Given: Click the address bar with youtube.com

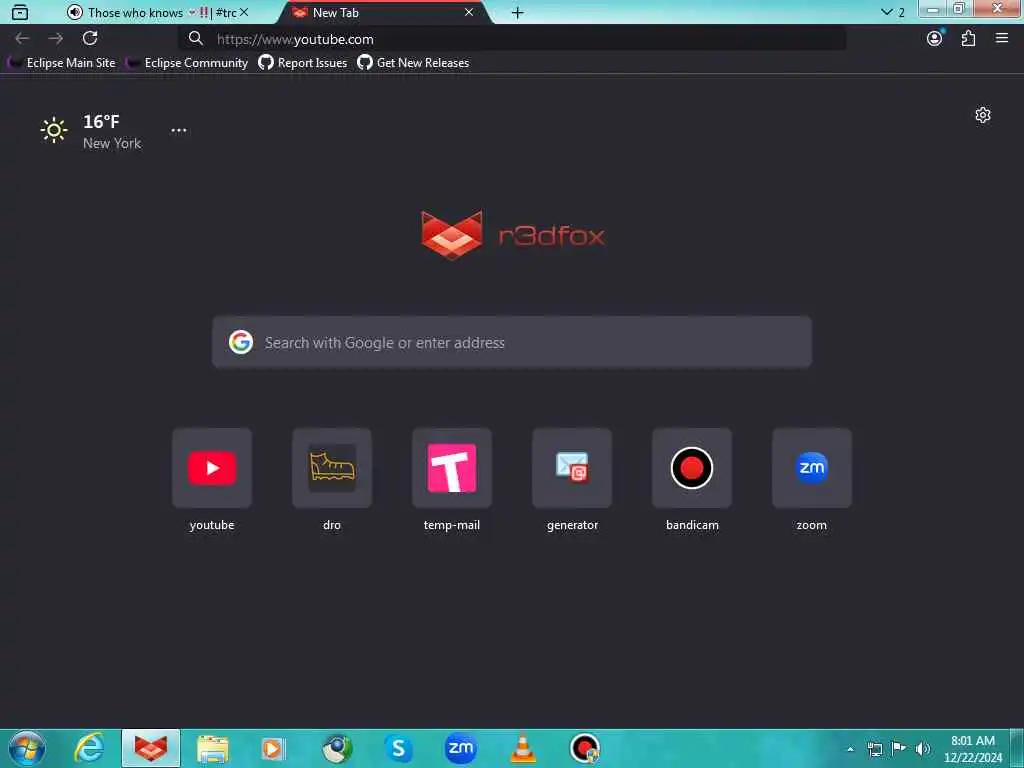Looking at the screenshot, I should (512, 39).
